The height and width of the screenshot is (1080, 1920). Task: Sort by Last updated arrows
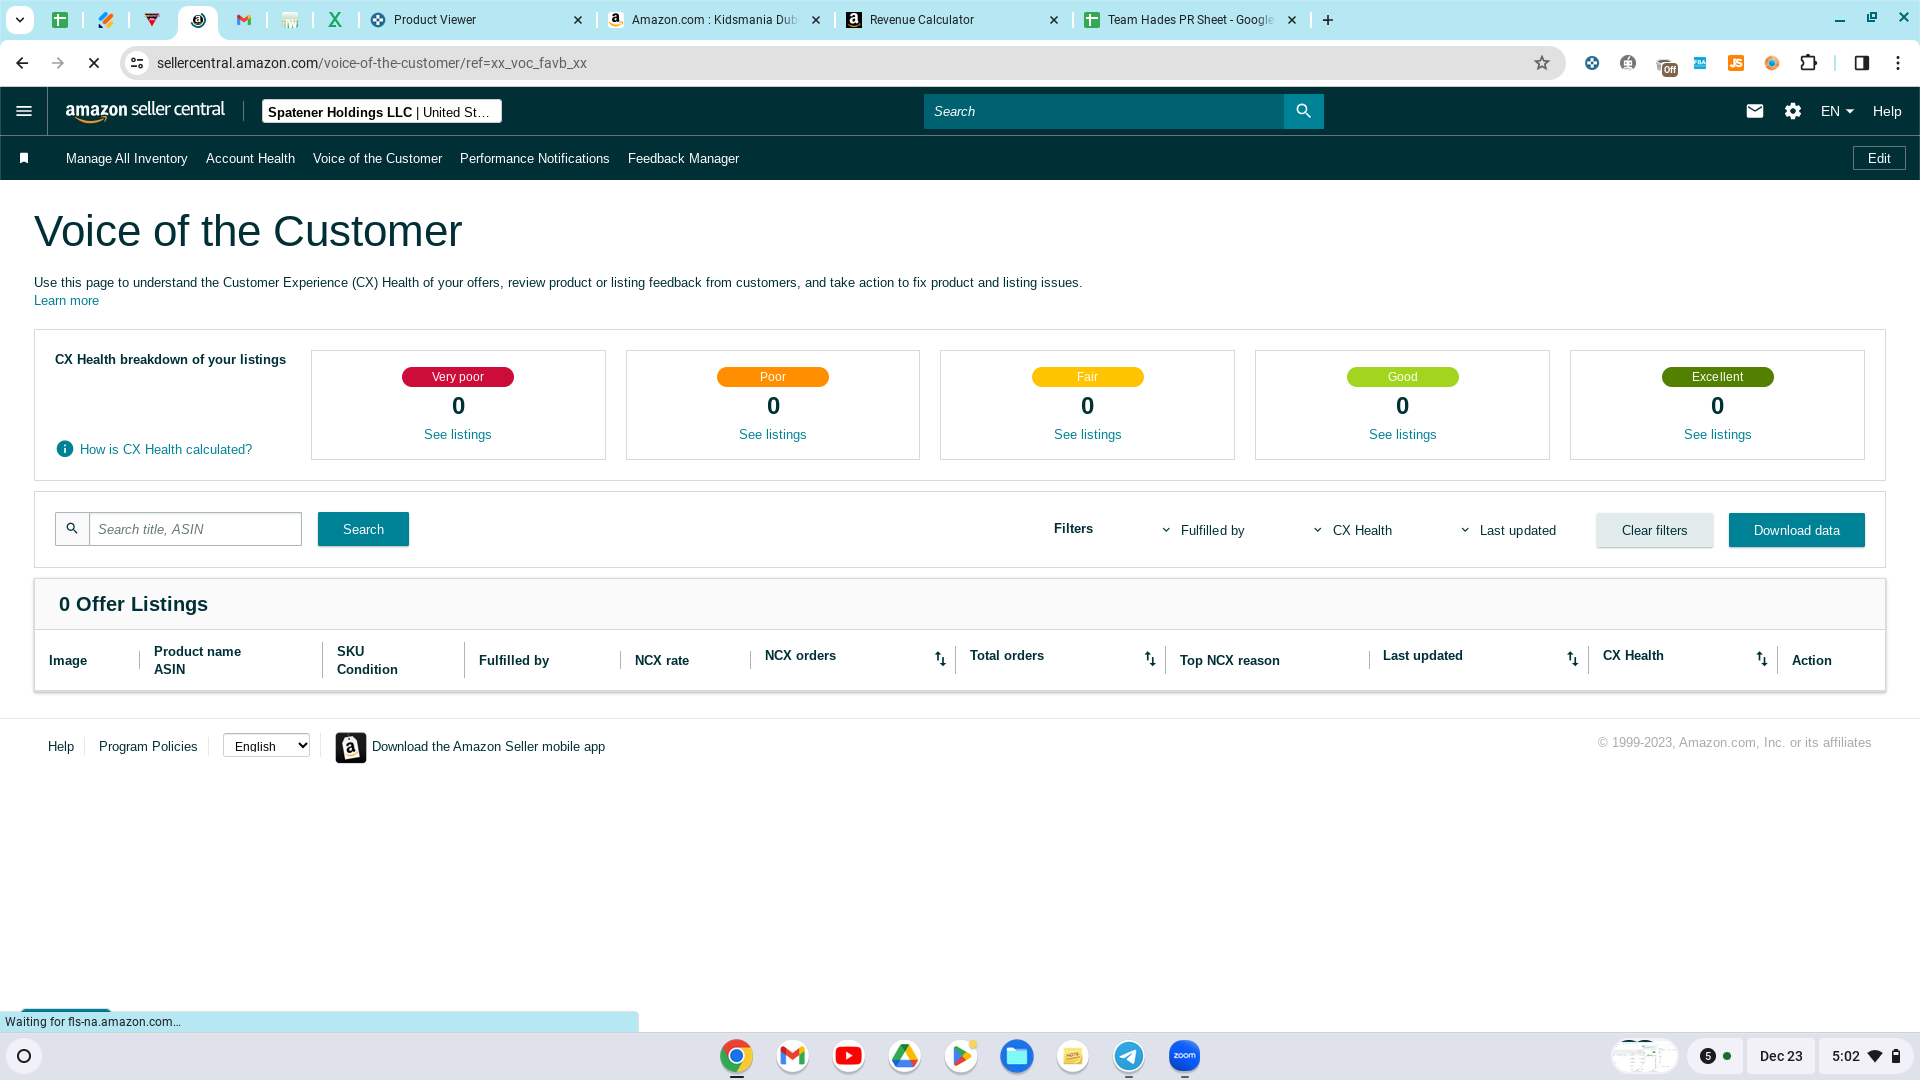coord(1572,658)
